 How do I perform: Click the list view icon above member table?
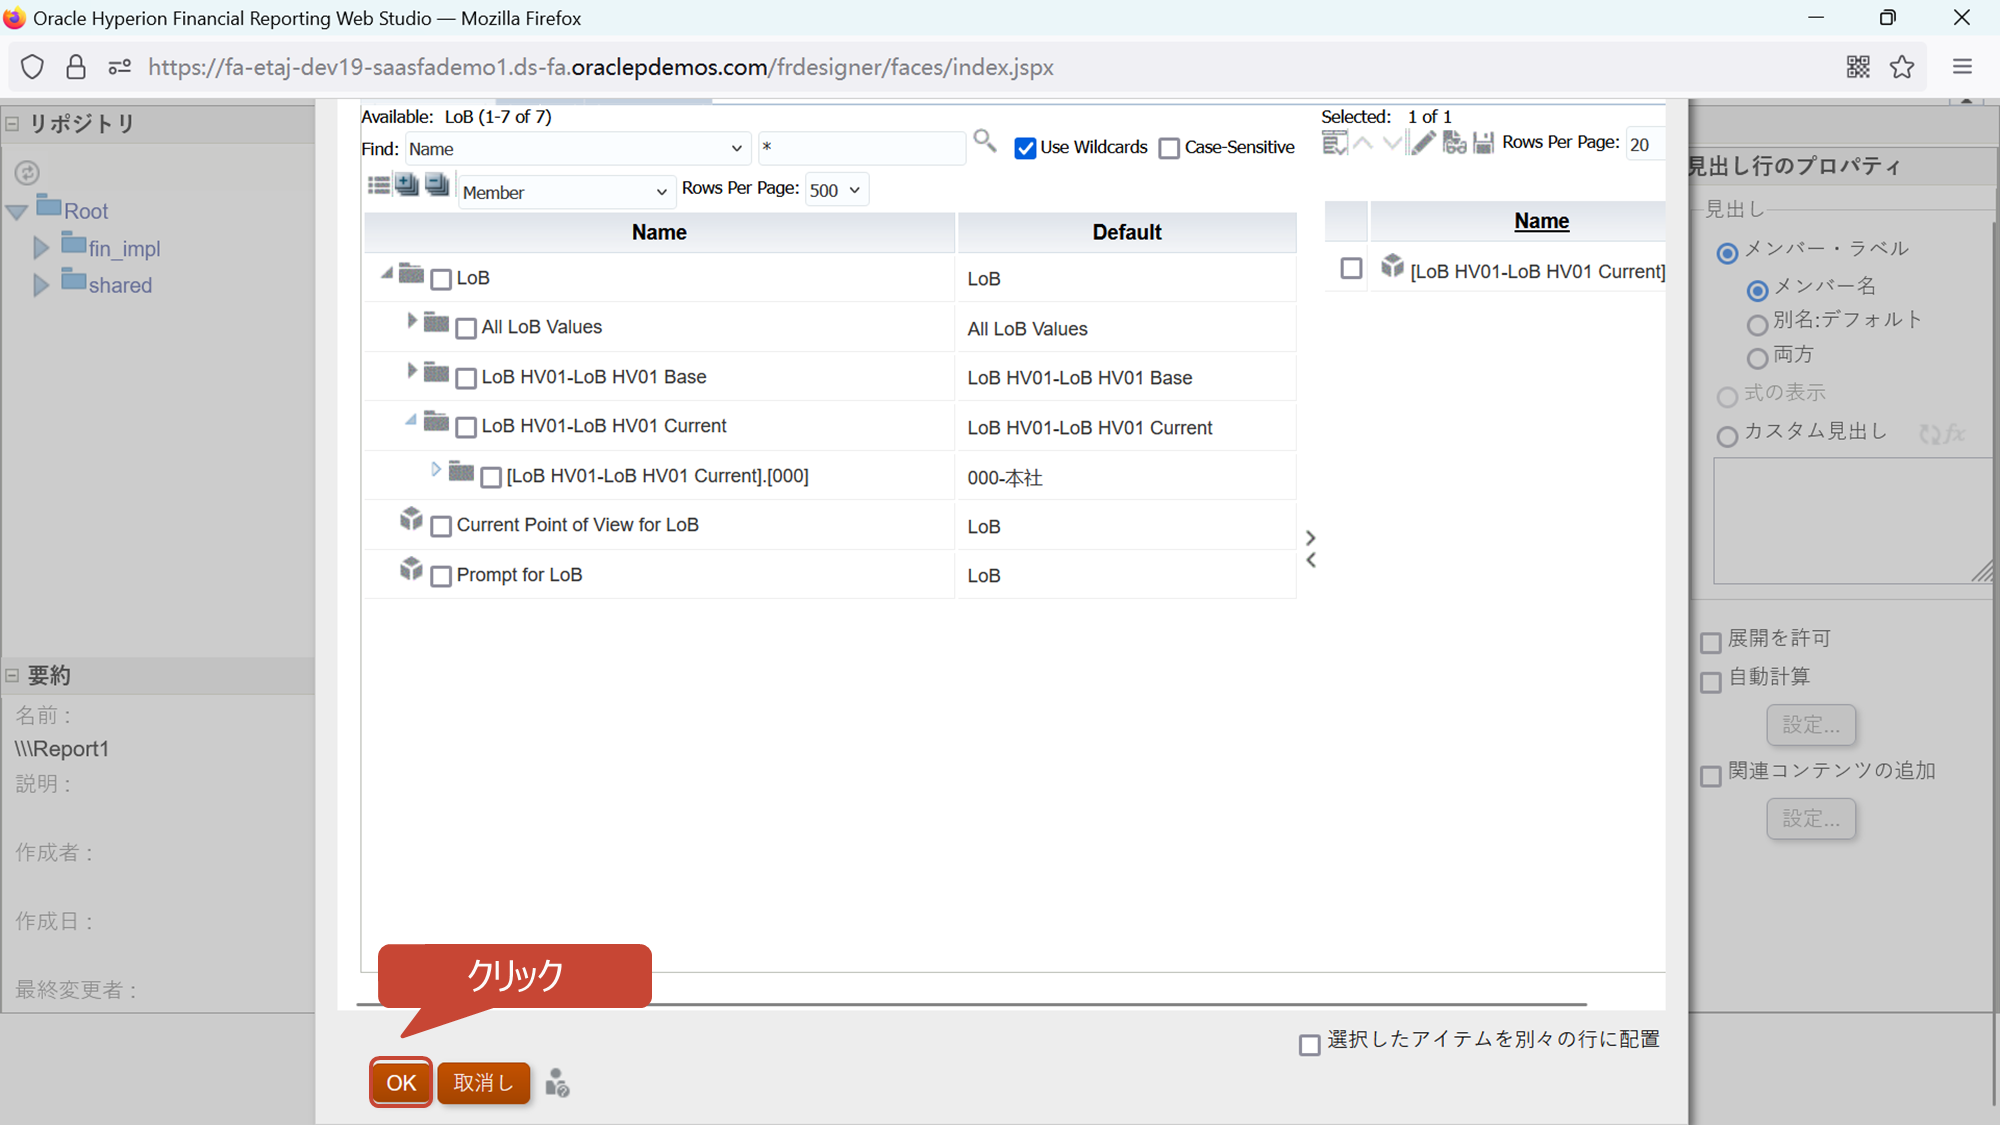pos(379,185)
